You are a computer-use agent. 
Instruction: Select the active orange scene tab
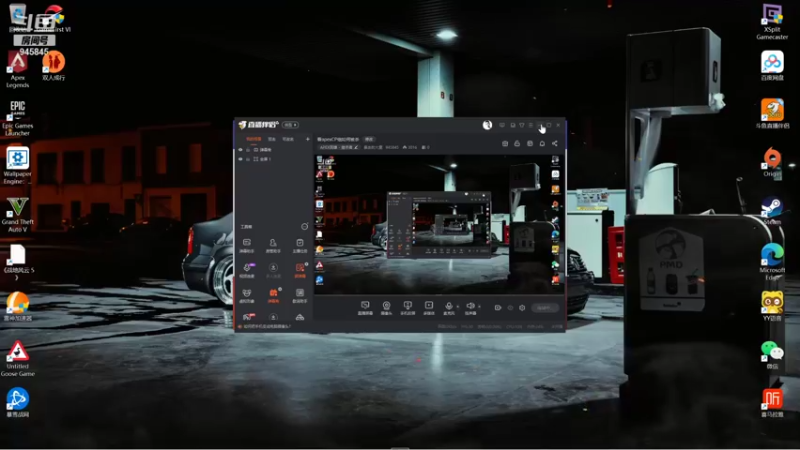[254, 139]
